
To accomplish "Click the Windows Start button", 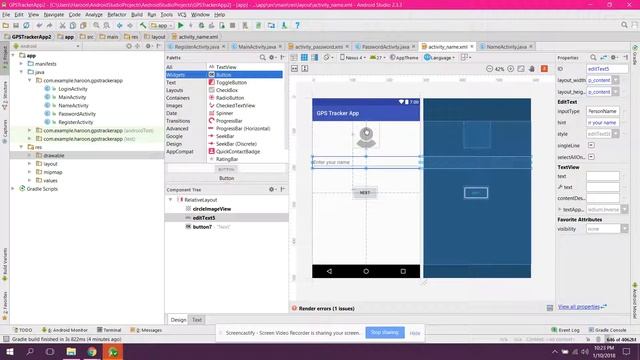I will (x=9, y=351).
